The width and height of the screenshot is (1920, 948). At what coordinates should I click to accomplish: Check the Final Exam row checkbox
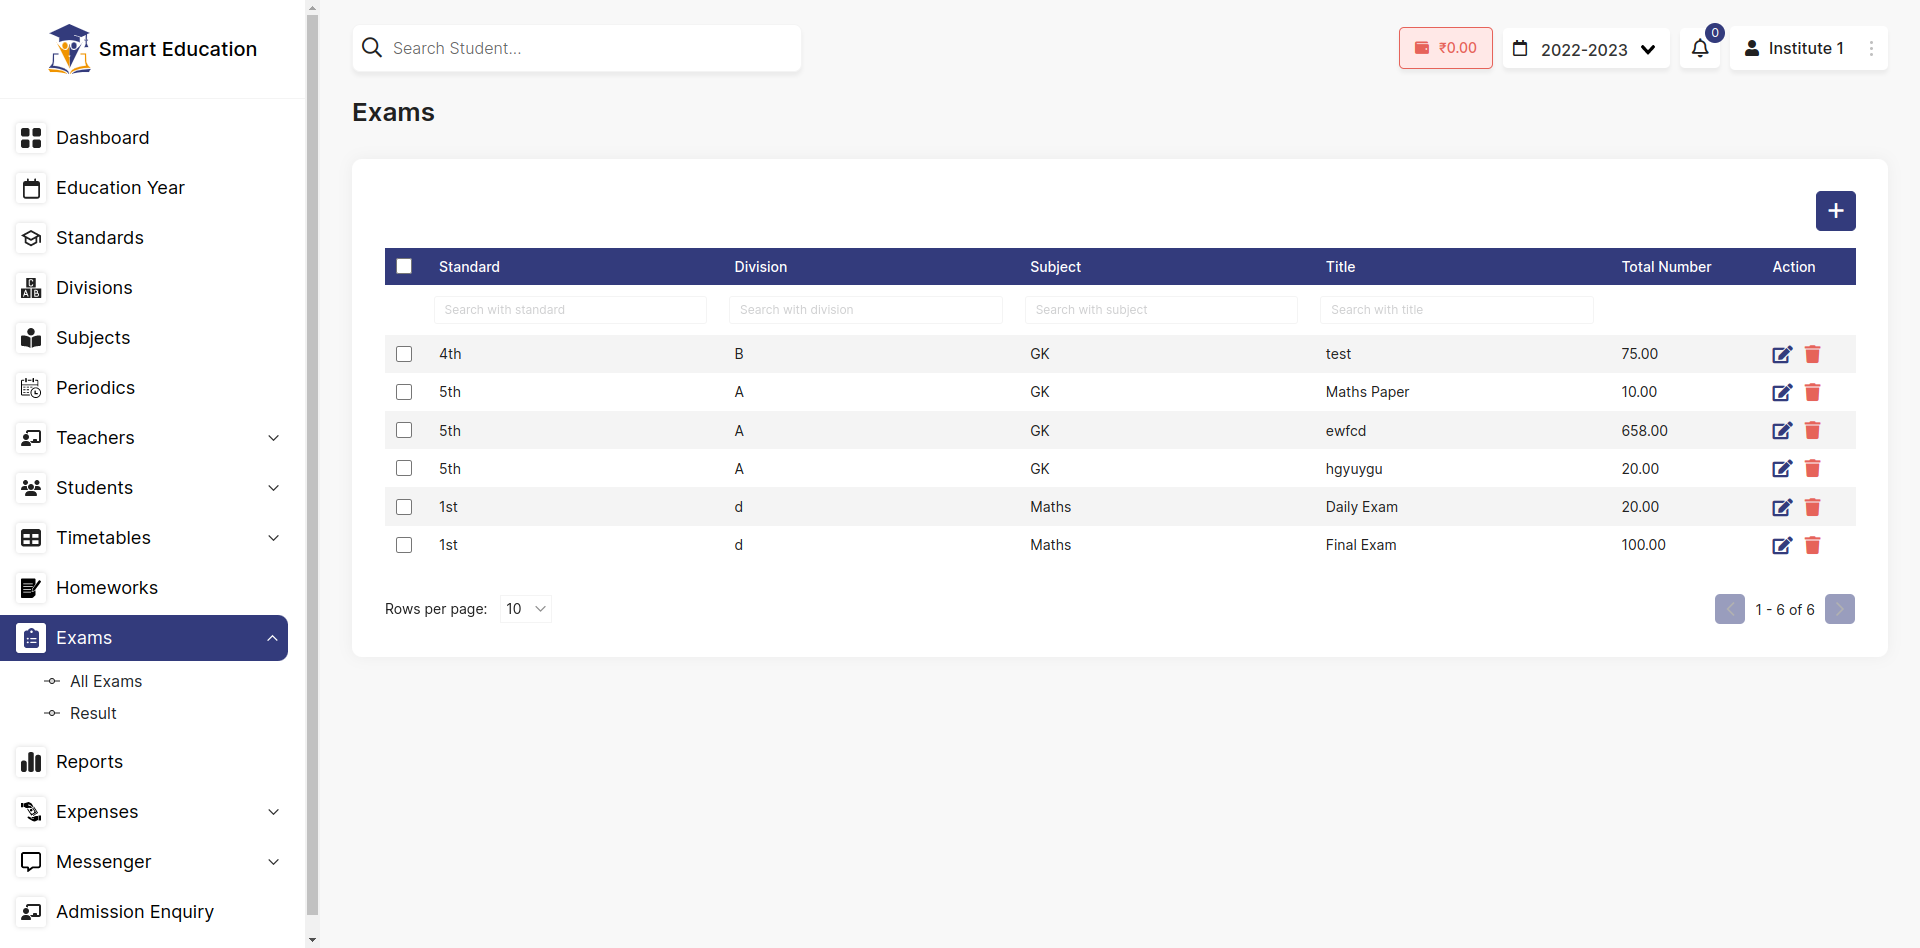pyautogui.click(x=404, y=545)
